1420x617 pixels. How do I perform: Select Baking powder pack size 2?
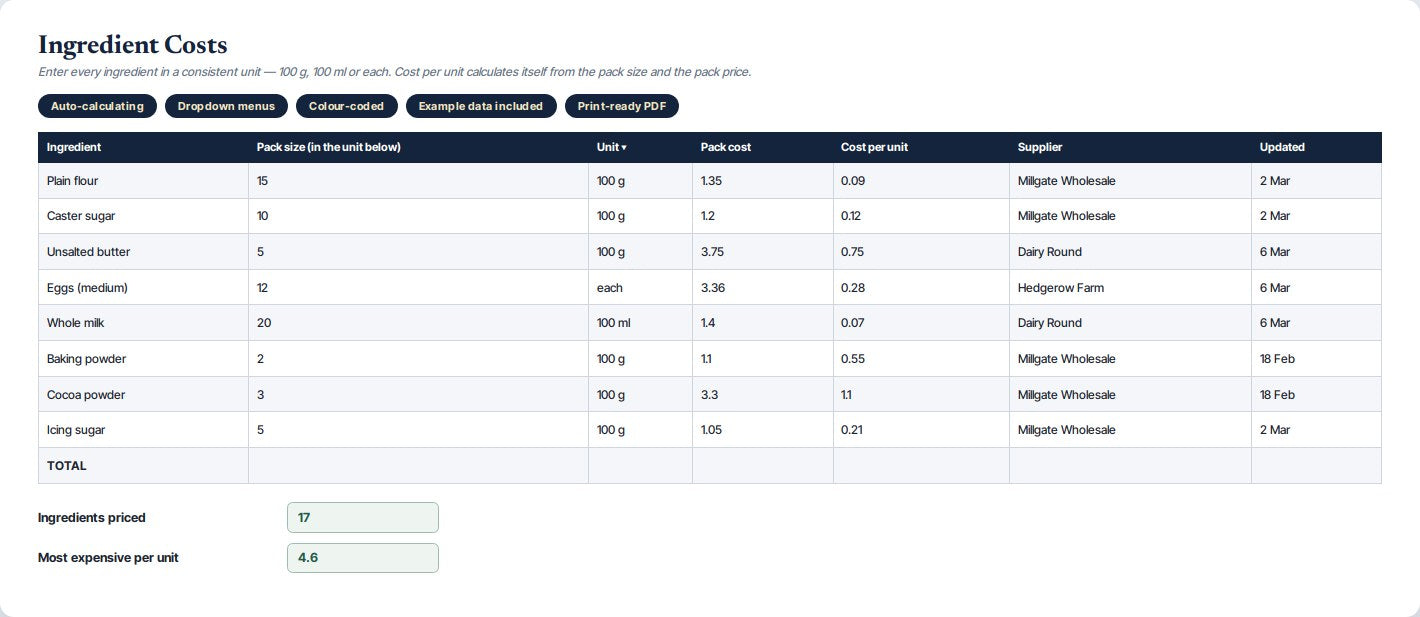click(418, 359)
